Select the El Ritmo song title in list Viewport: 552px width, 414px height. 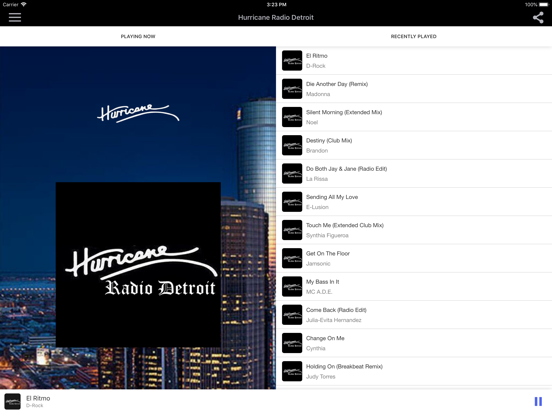coord(317,56)
